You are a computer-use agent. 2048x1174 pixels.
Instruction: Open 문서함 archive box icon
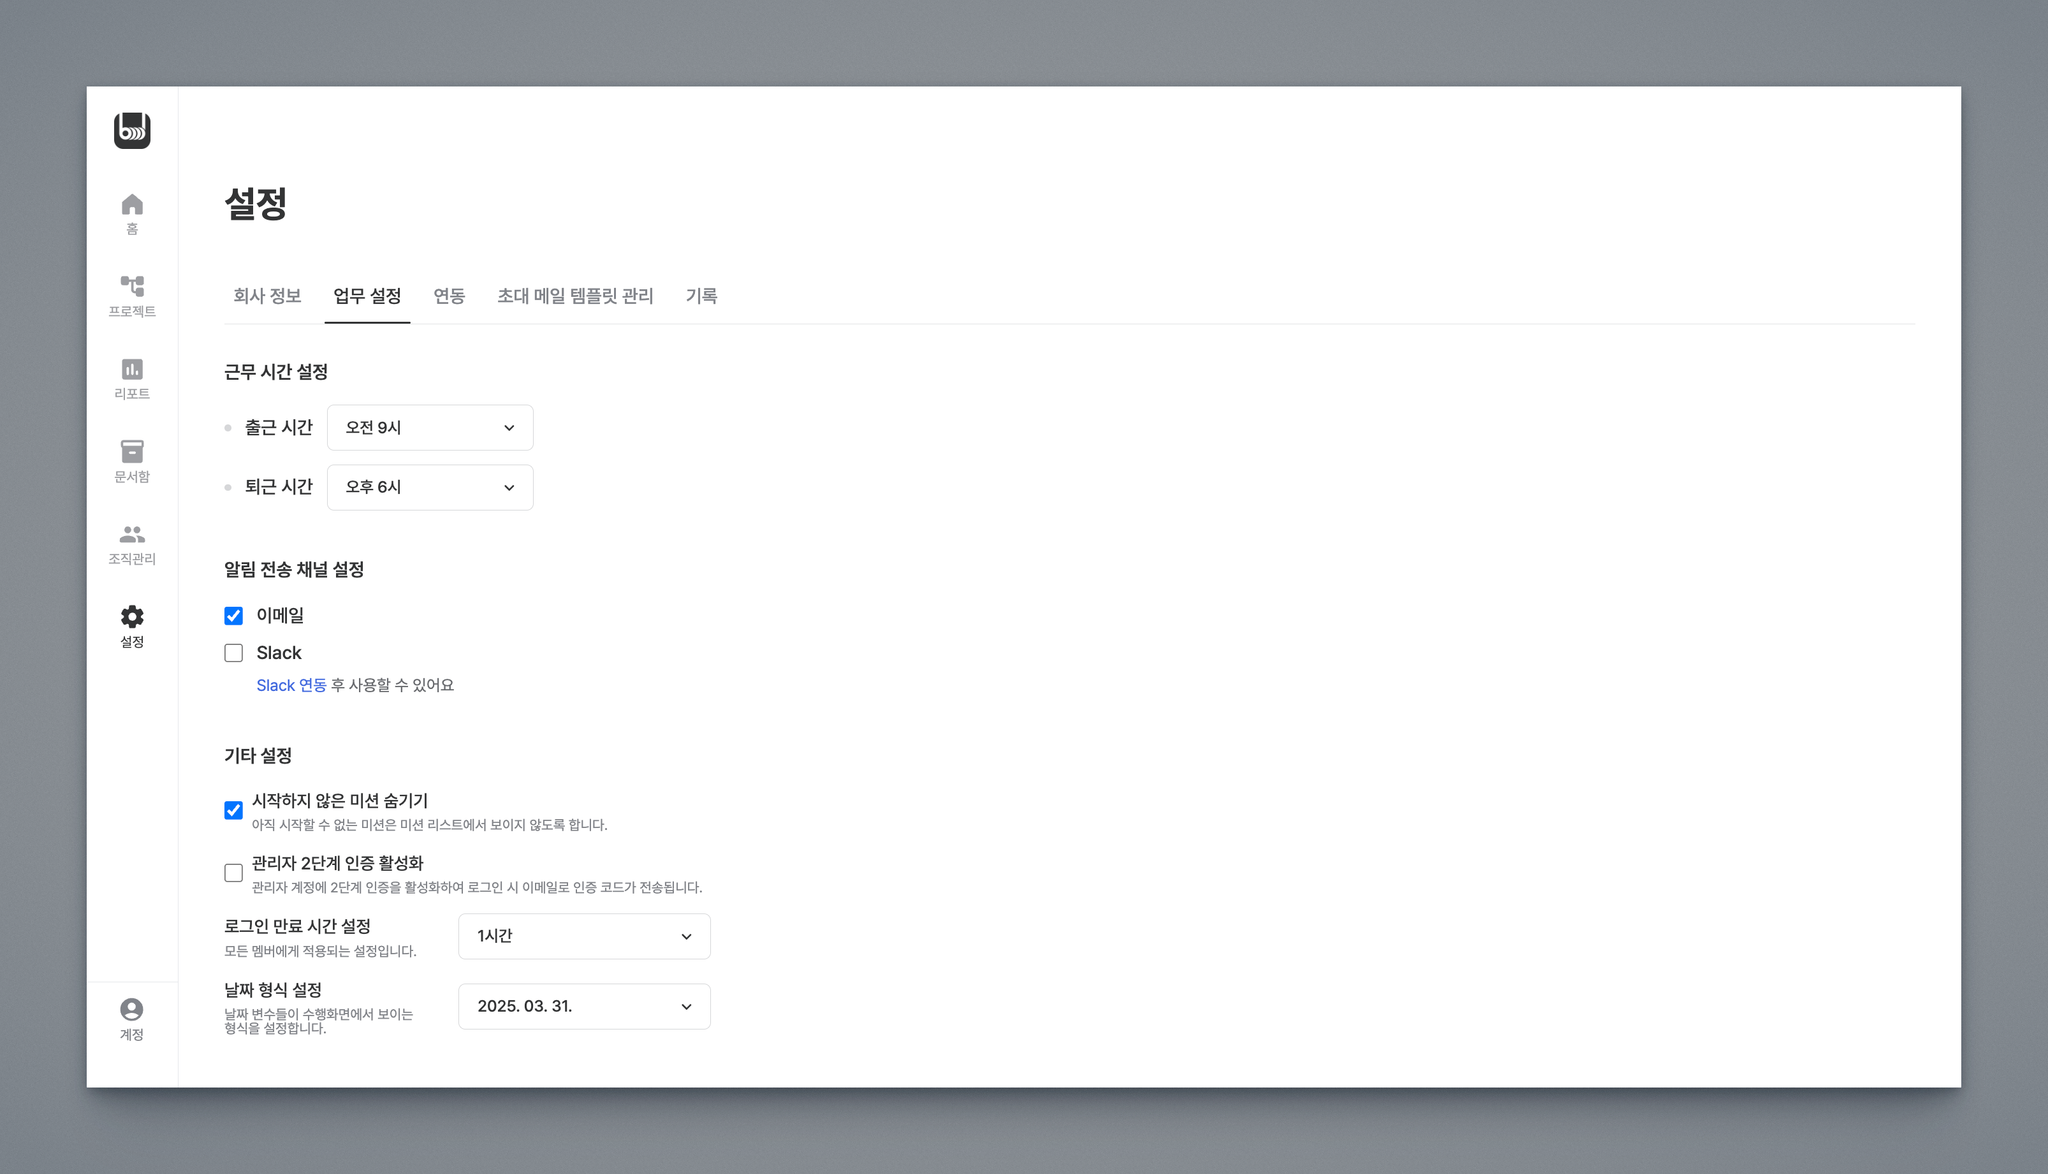pyautogui.click(x=132, y=452)
